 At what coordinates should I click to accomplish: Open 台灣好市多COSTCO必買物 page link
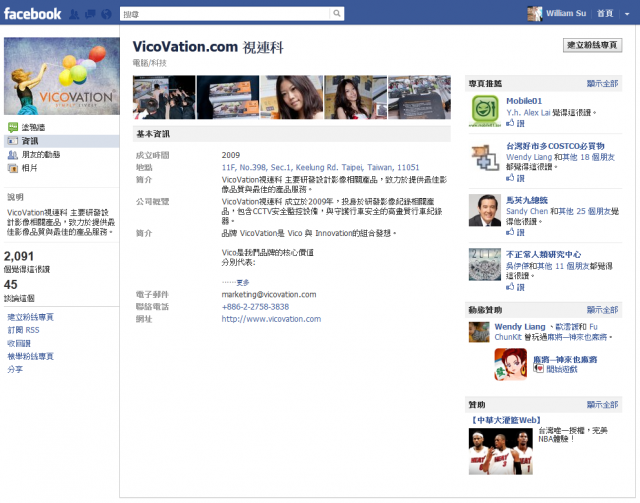coord(556,146)
